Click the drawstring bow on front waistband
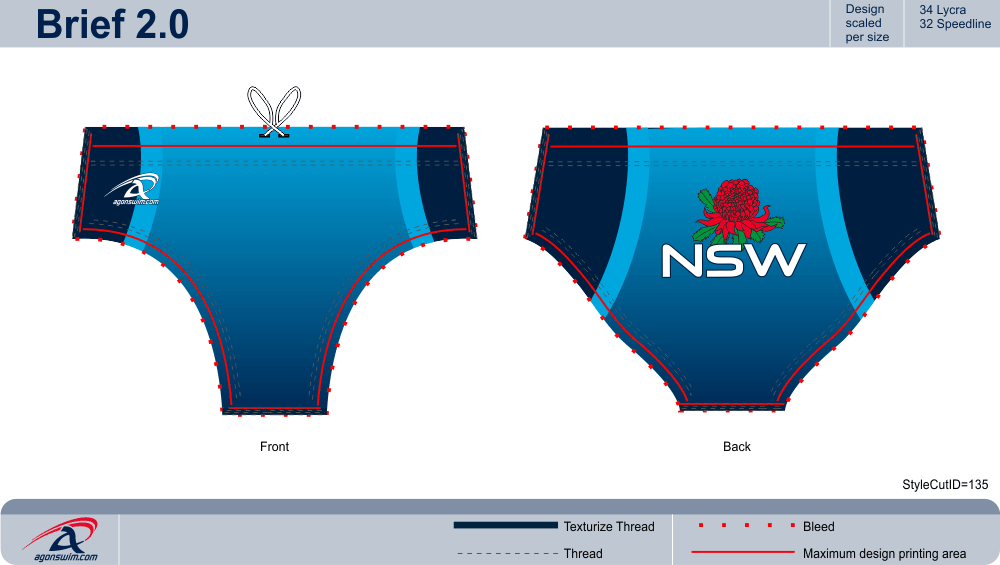Screen dimensions: 1000x565 tap(274, 112)
